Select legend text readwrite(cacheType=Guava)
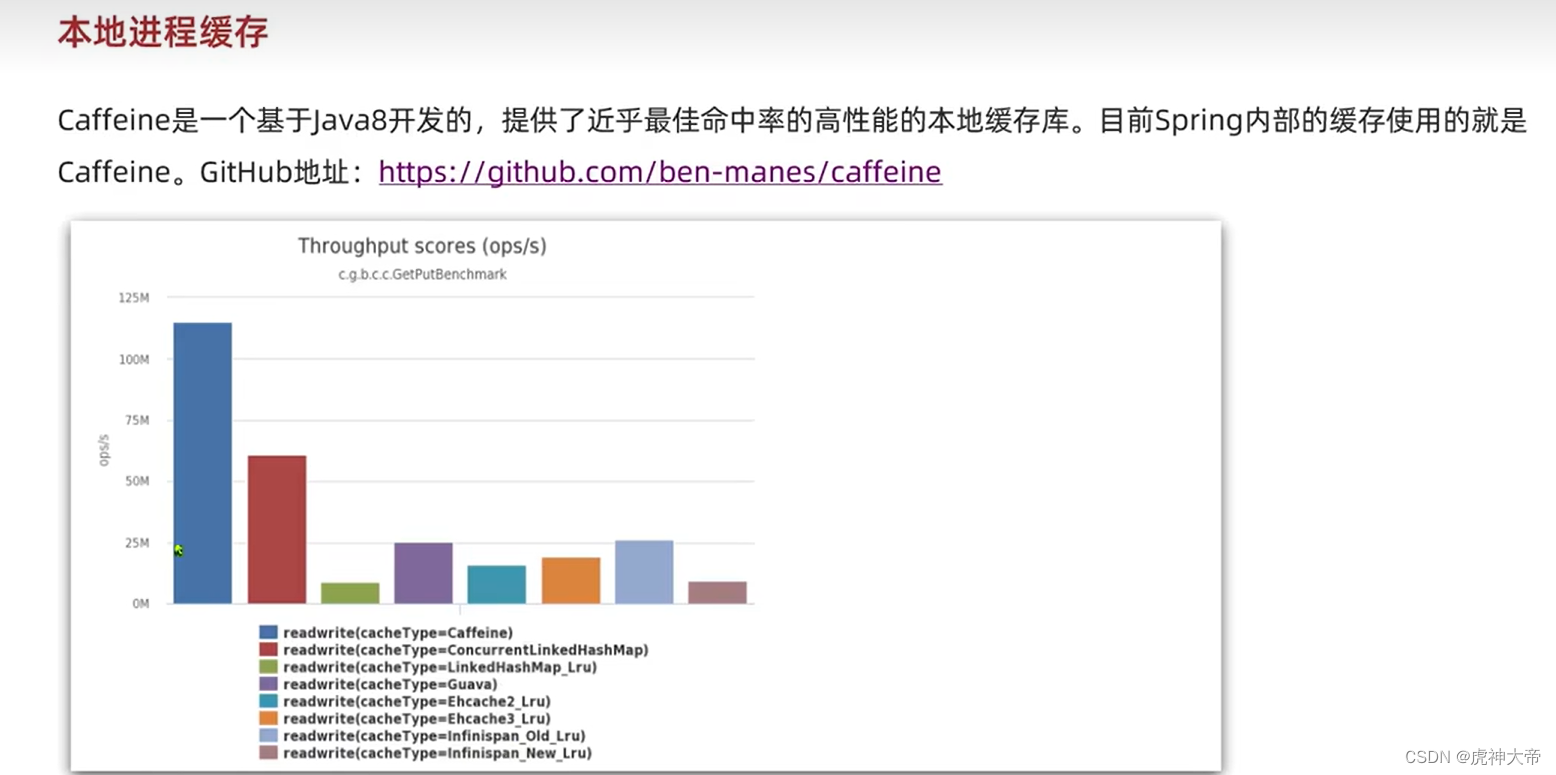 click(390, 684)
